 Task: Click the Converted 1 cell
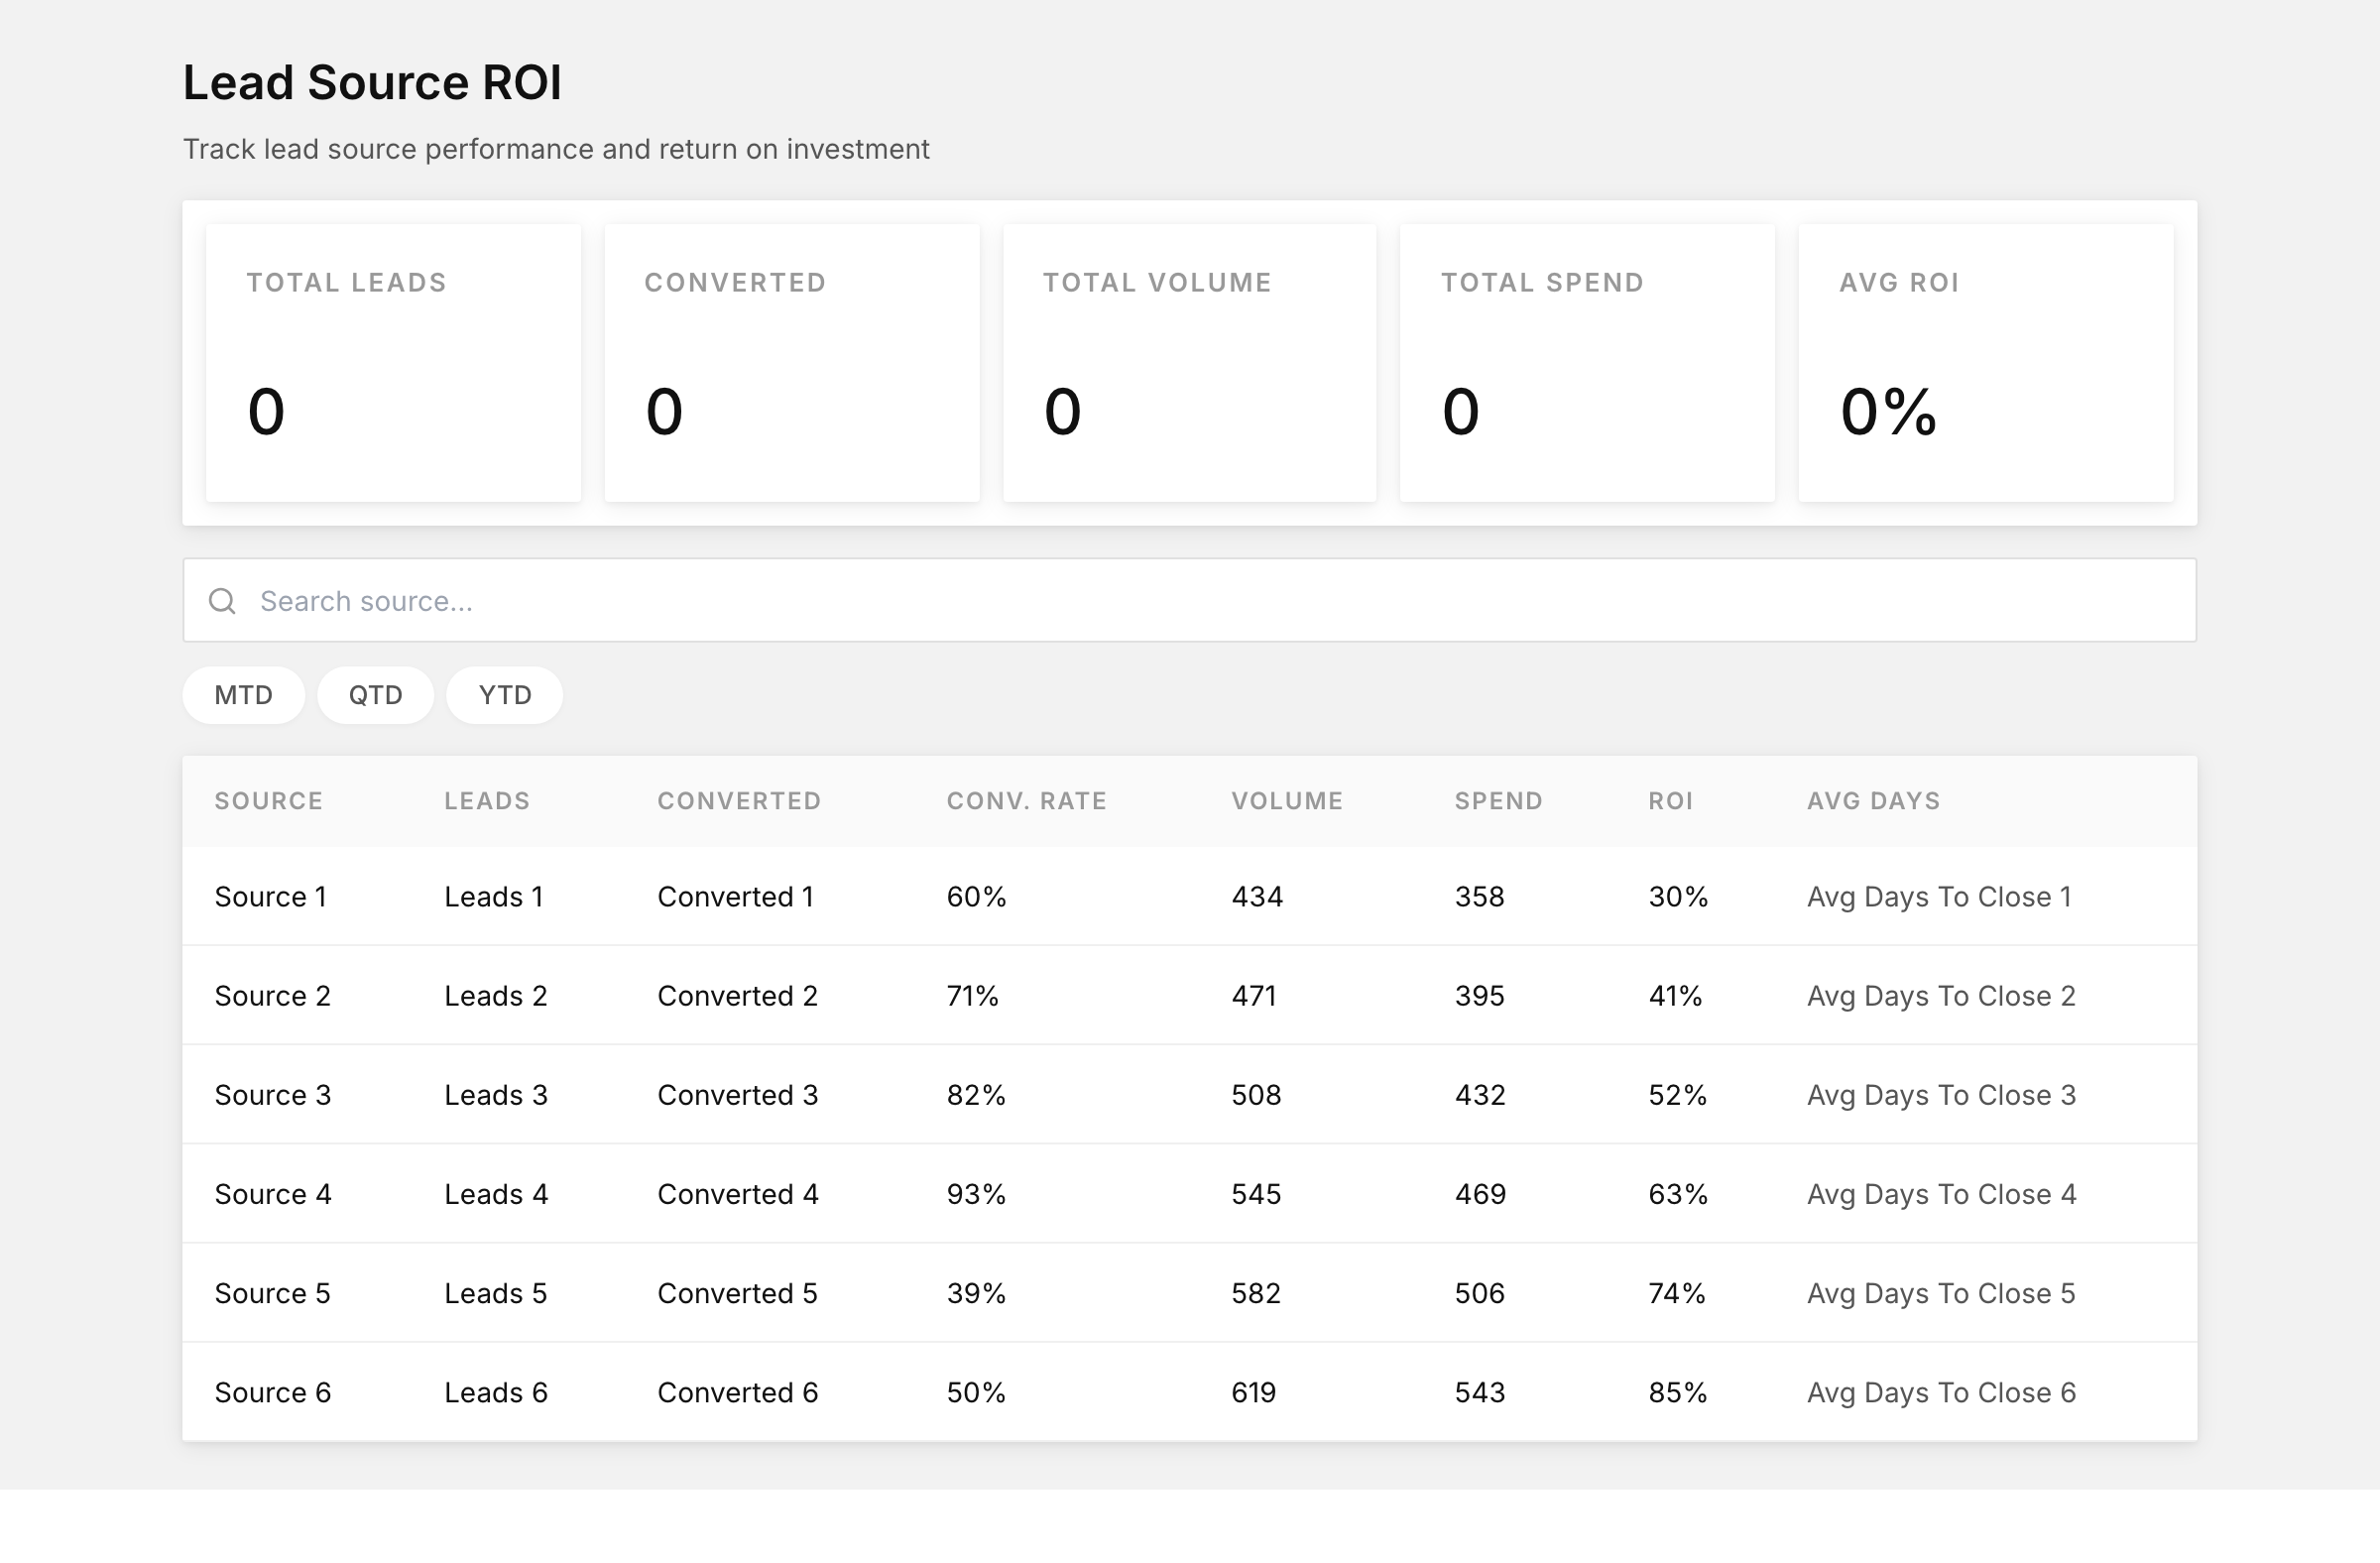[x=736, y=897]
